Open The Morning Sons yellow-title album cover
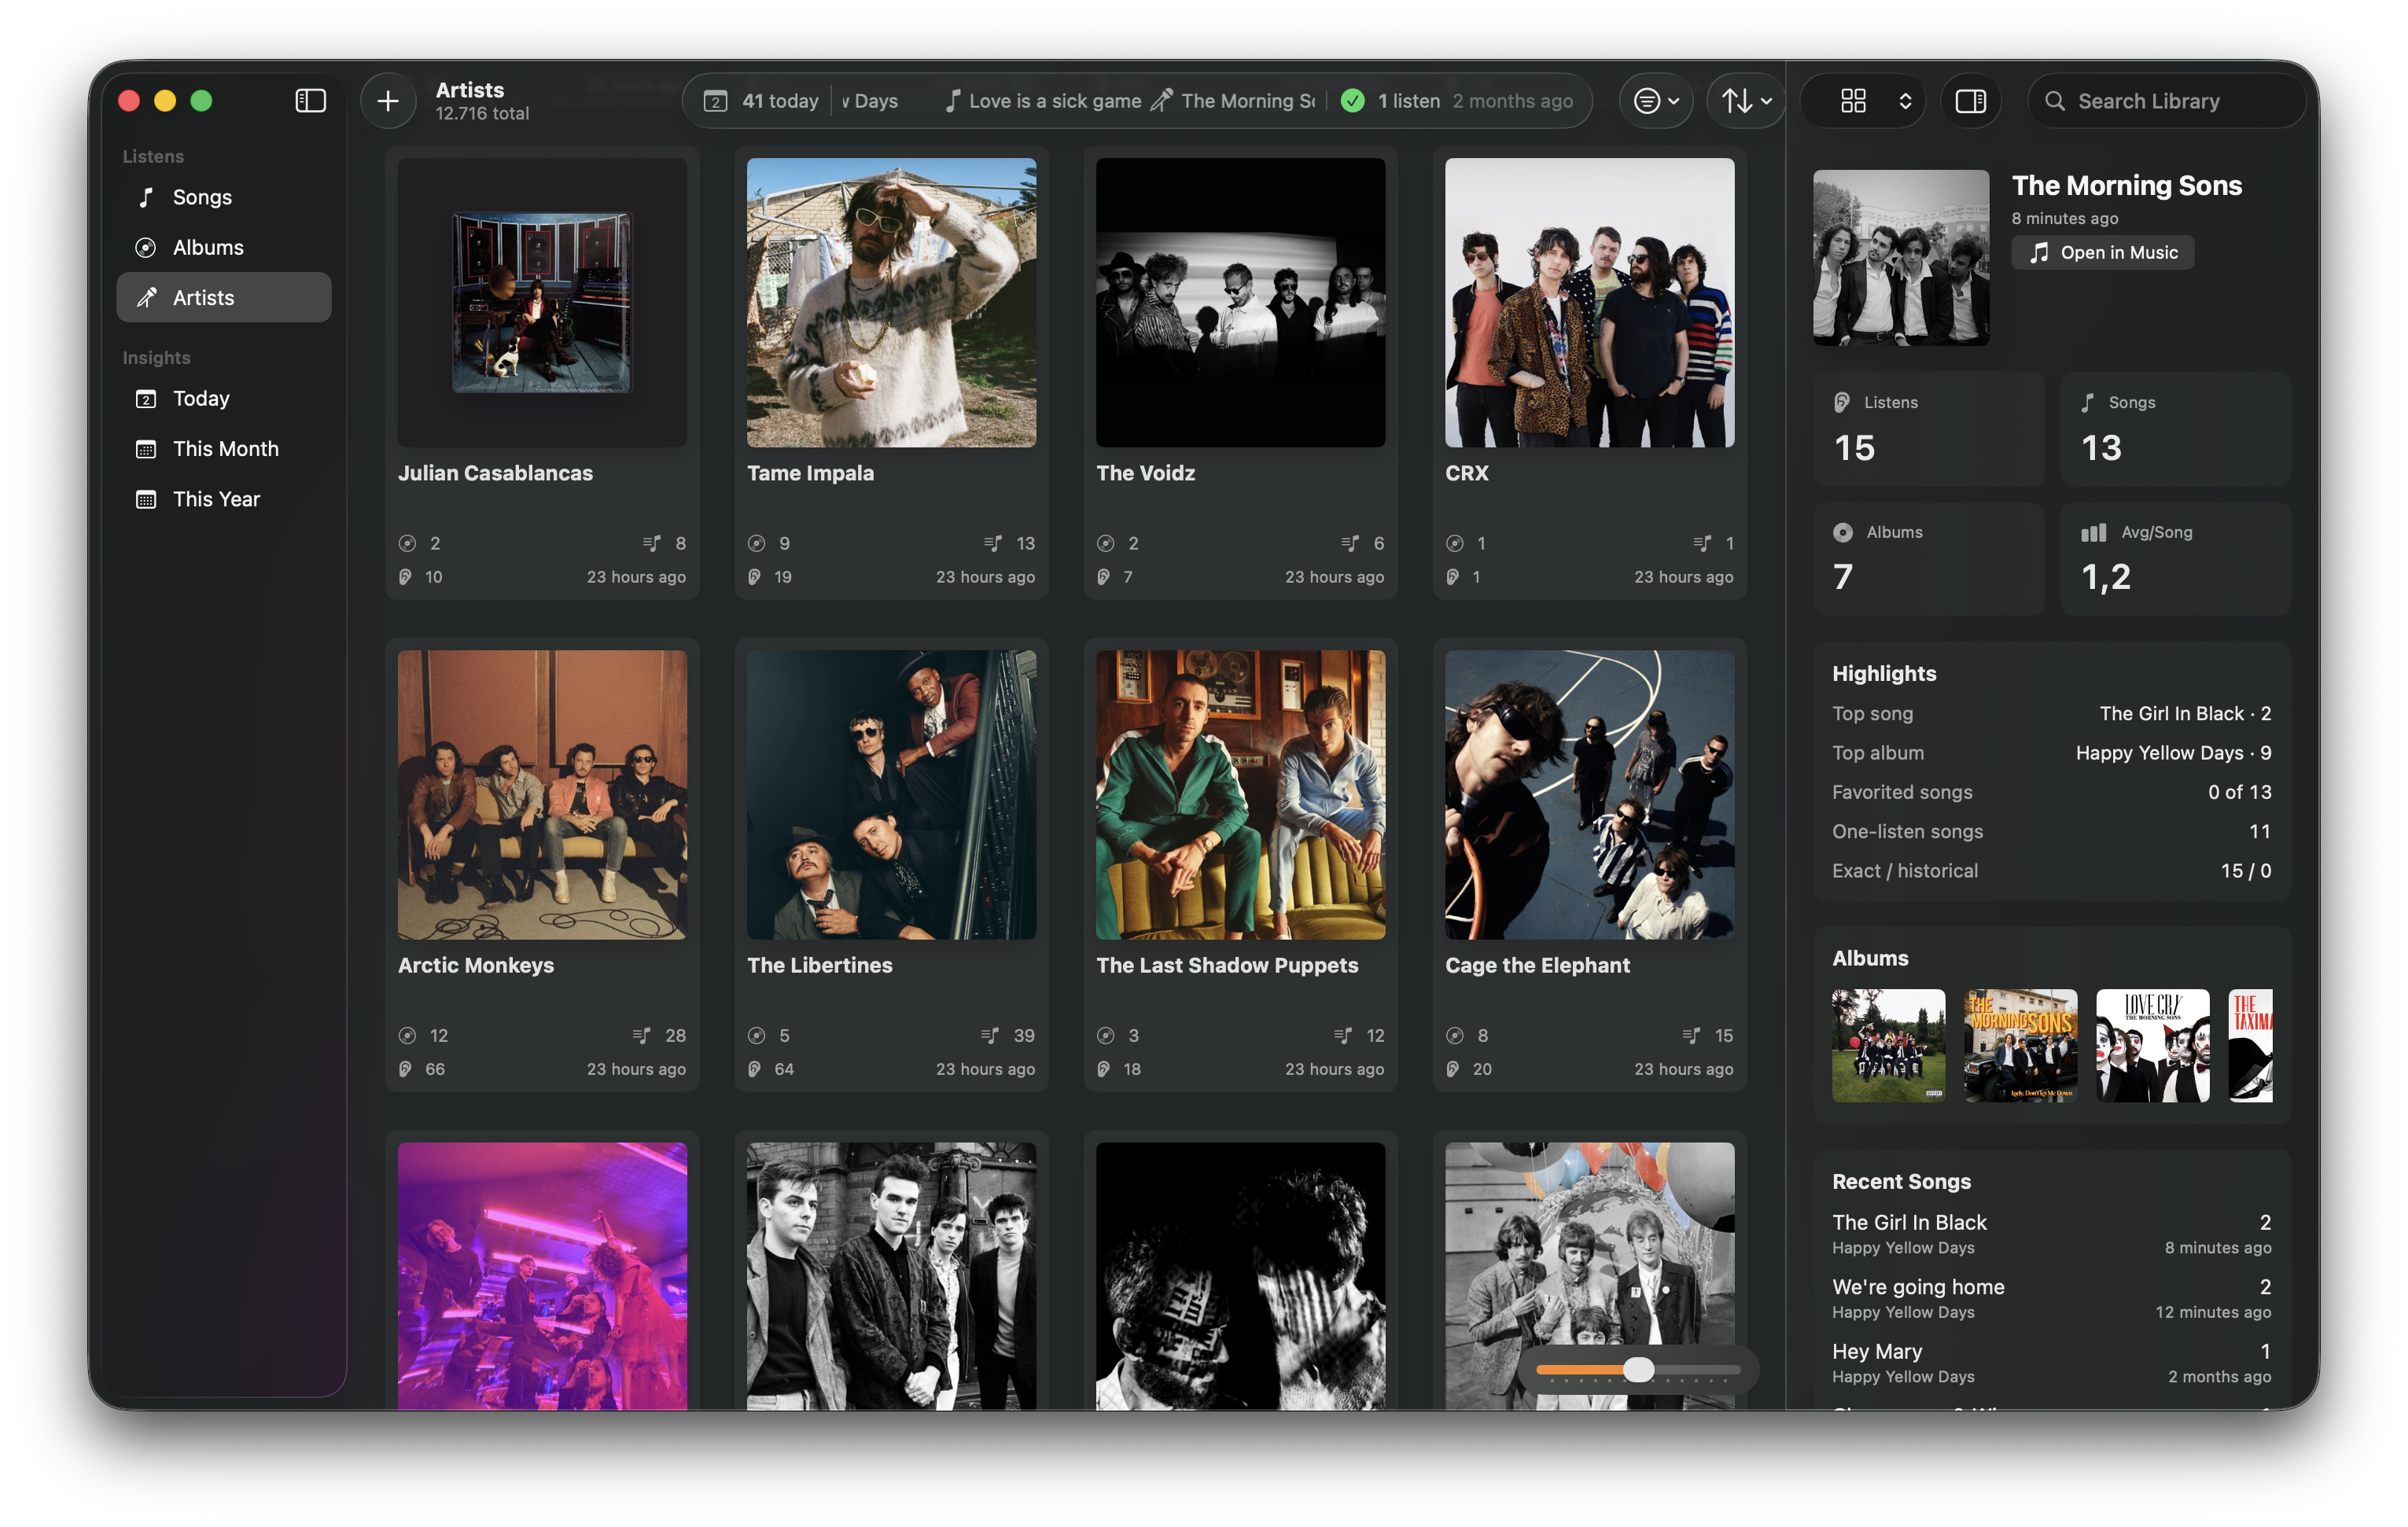This screenshot has height=1527, width=2408. (2020, 1045)
